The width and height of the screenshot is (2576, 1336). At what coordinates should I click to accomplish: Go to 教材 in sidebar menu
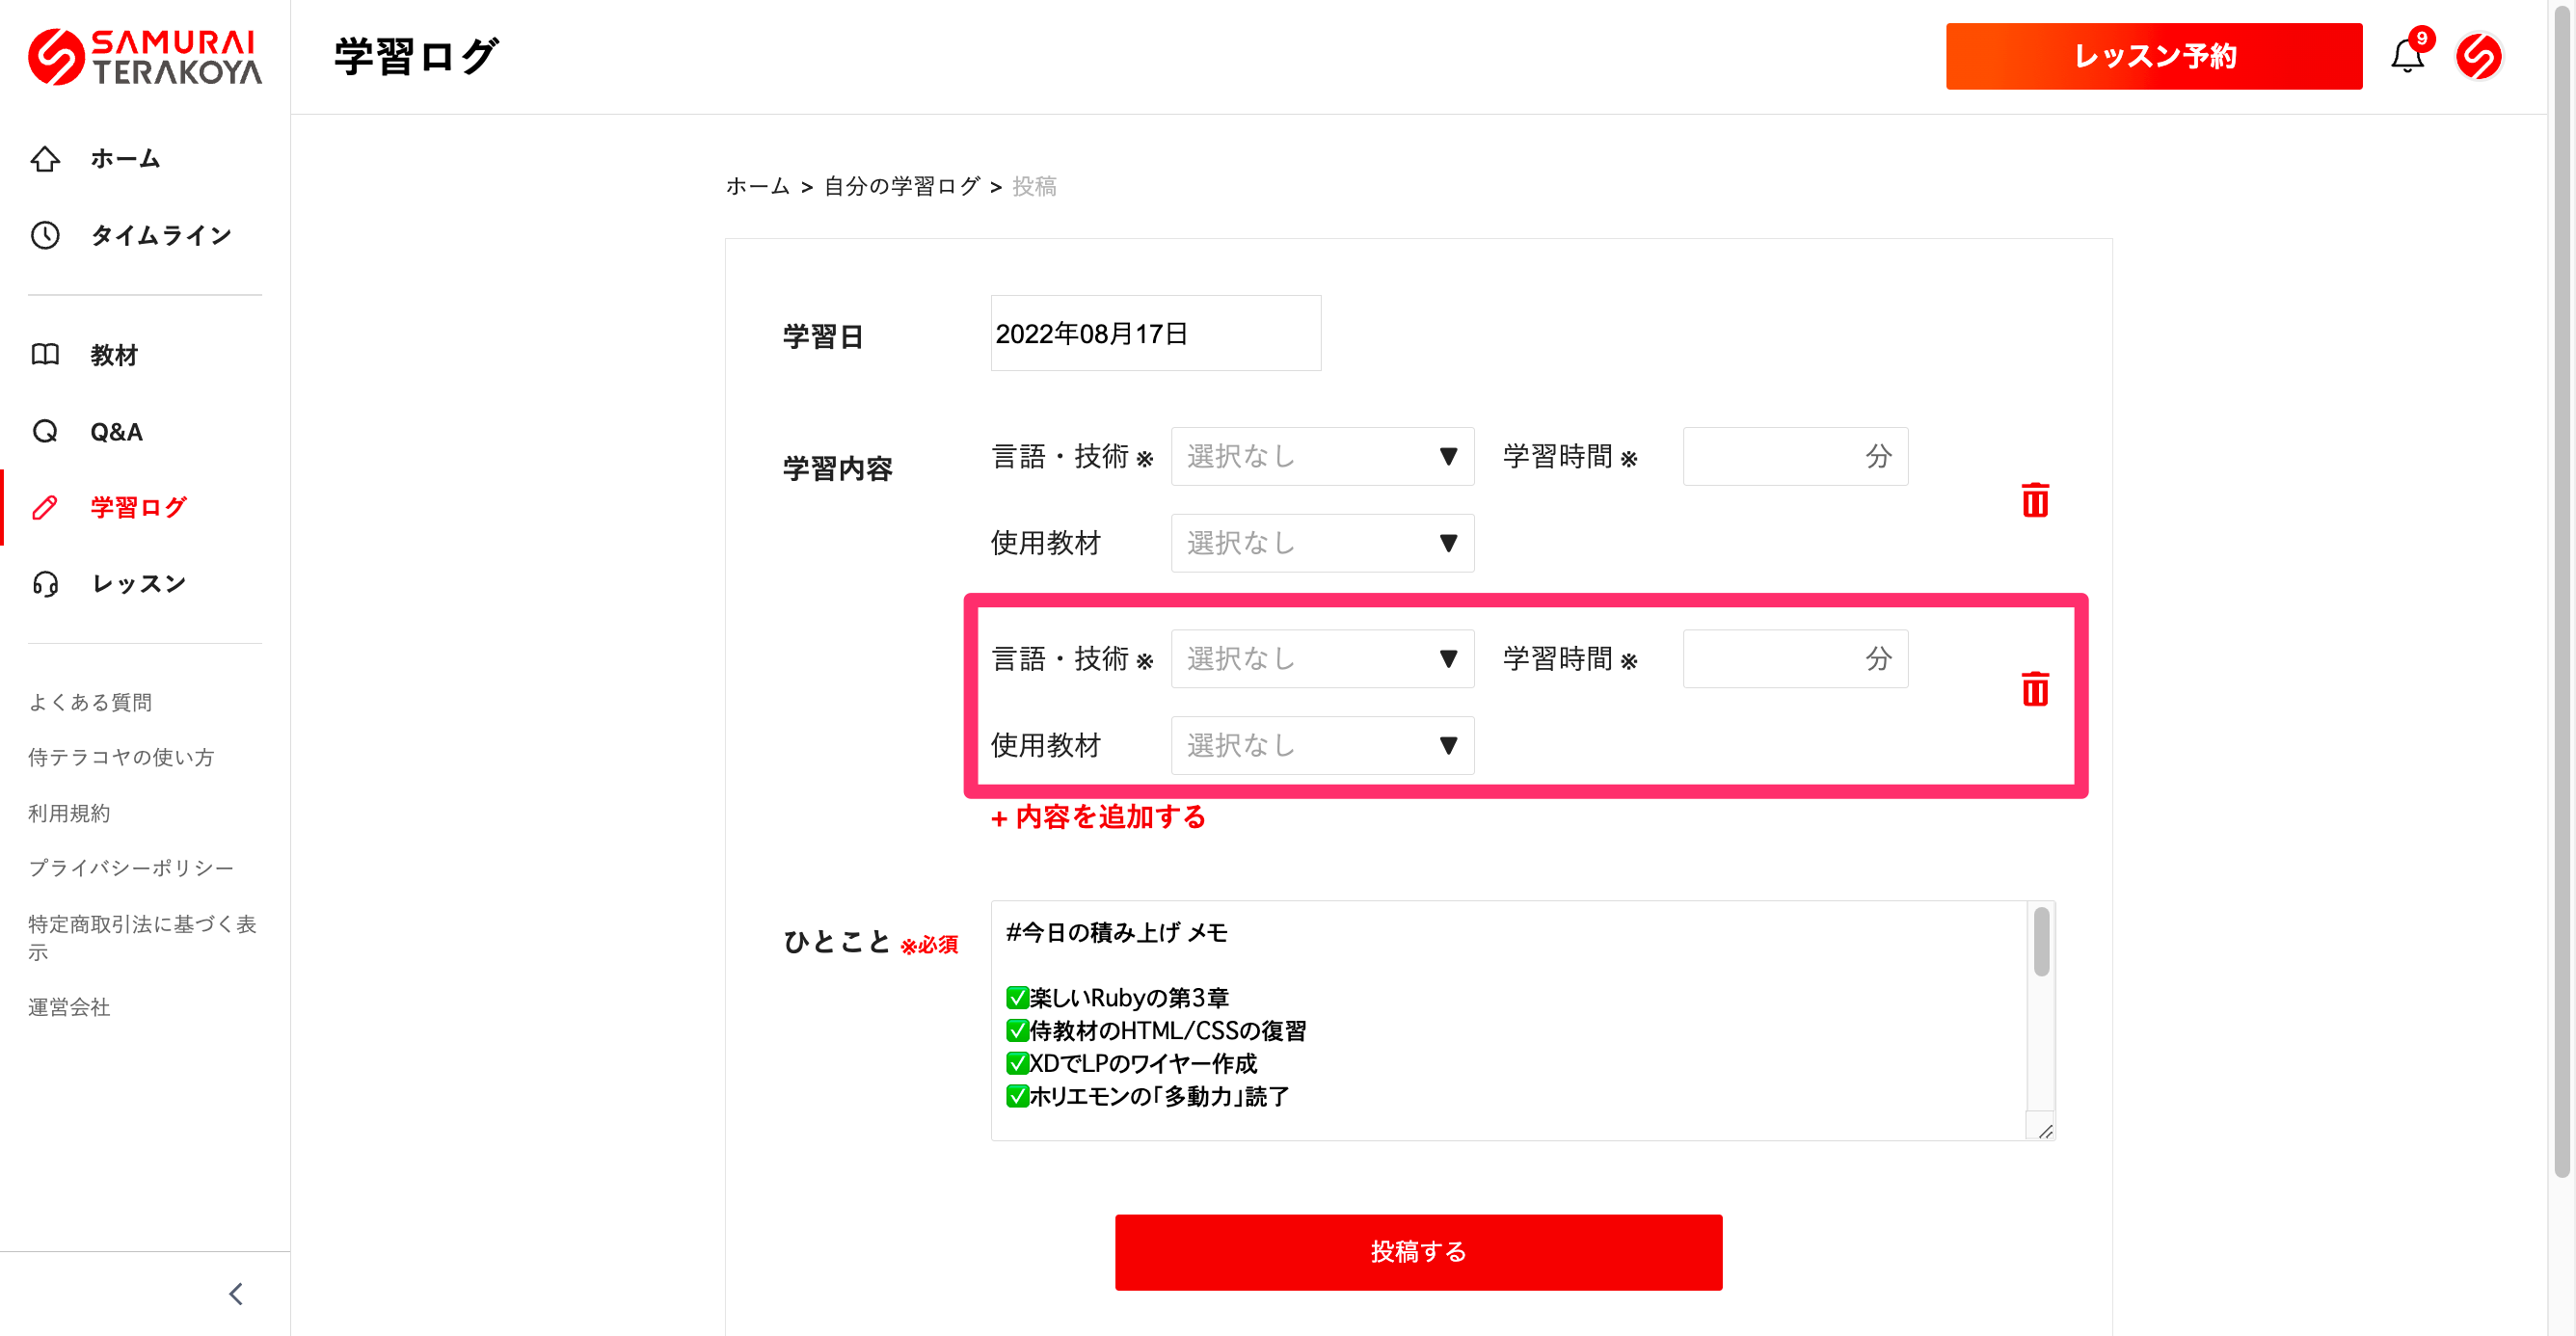114,355
